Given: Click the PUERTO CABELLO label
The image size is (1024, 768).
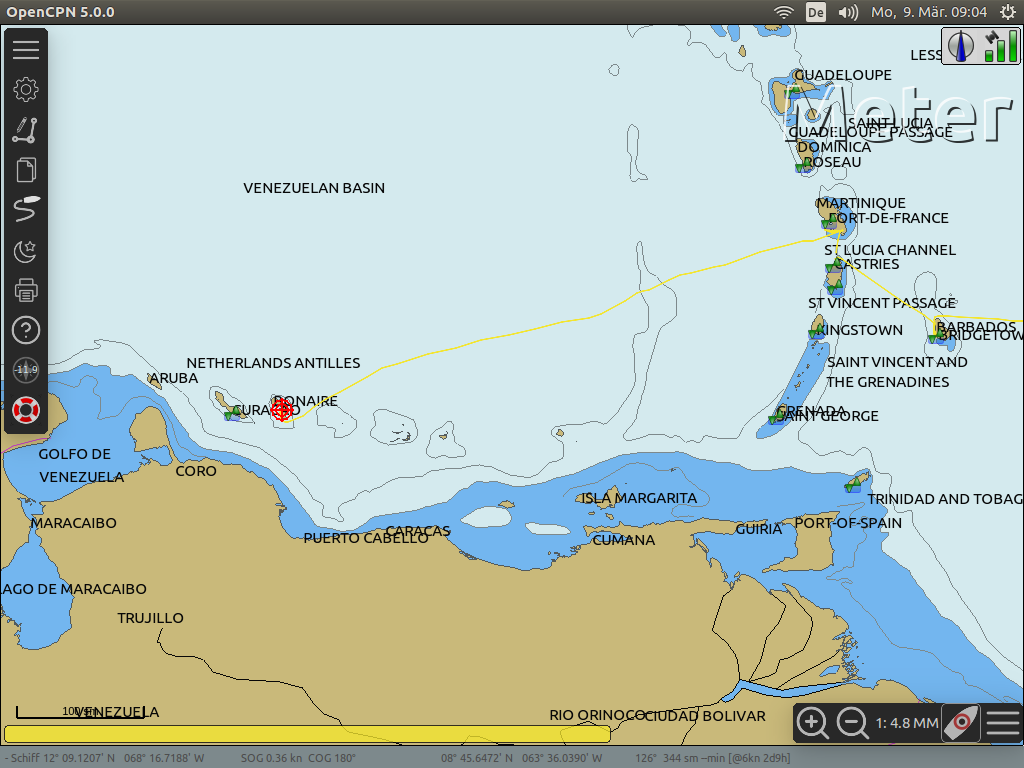Looking at the screenshot, I should coord(366,538).
